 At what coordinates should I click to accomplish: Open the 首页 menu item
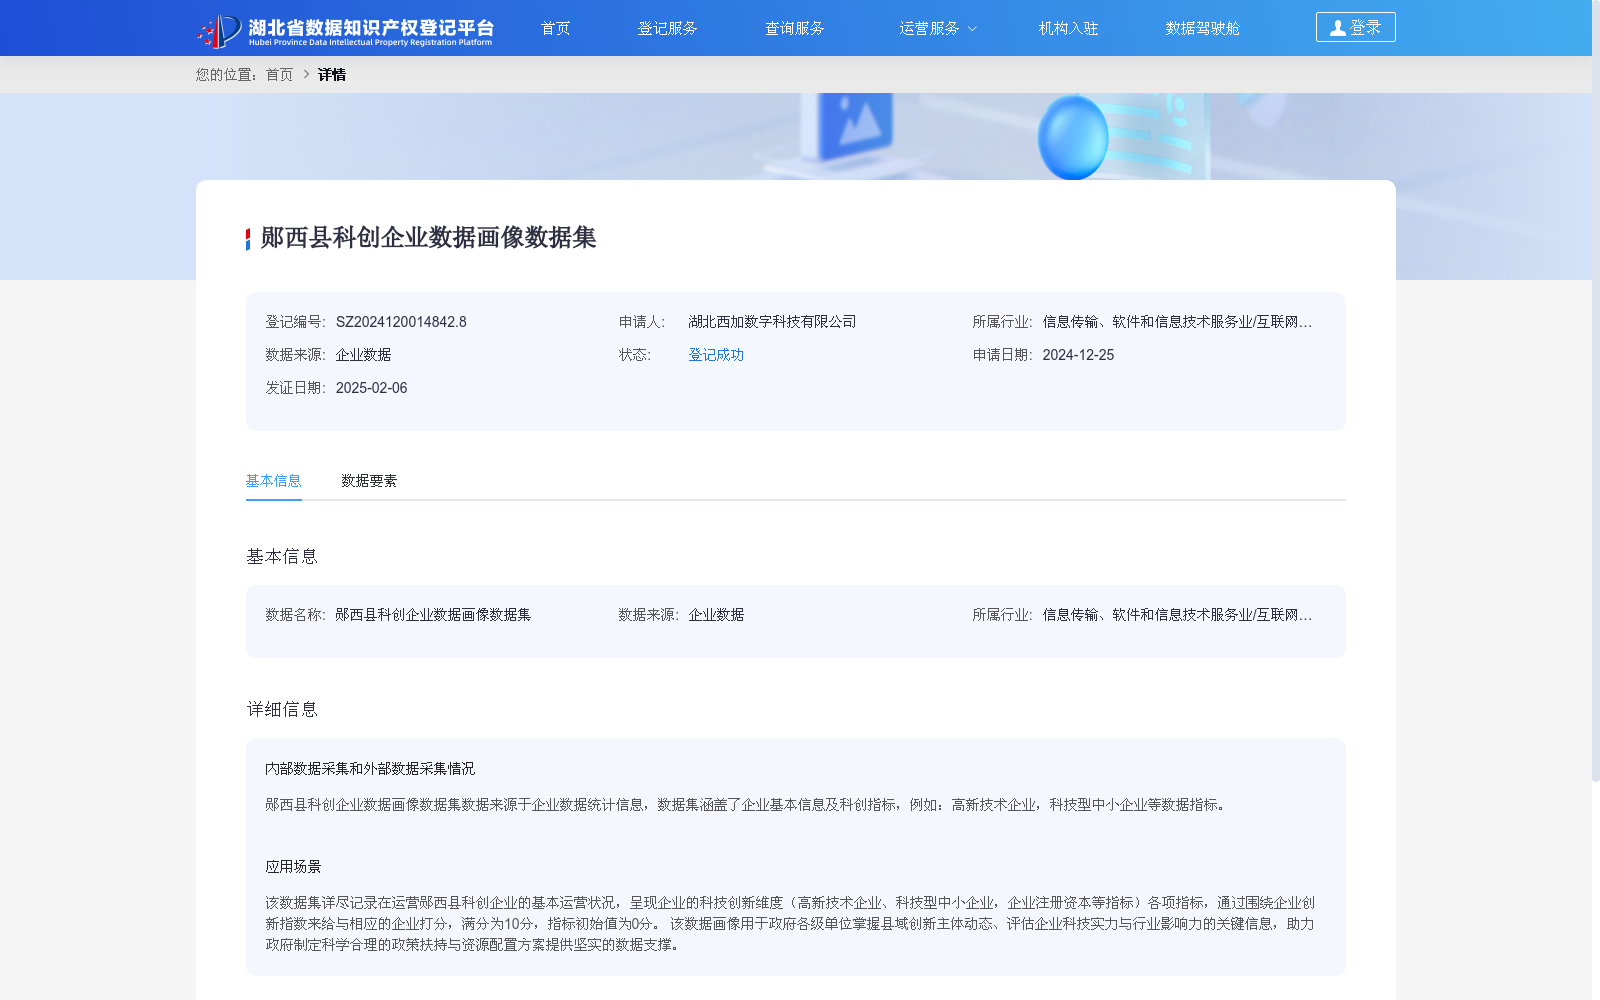click(x=555, y=28)
